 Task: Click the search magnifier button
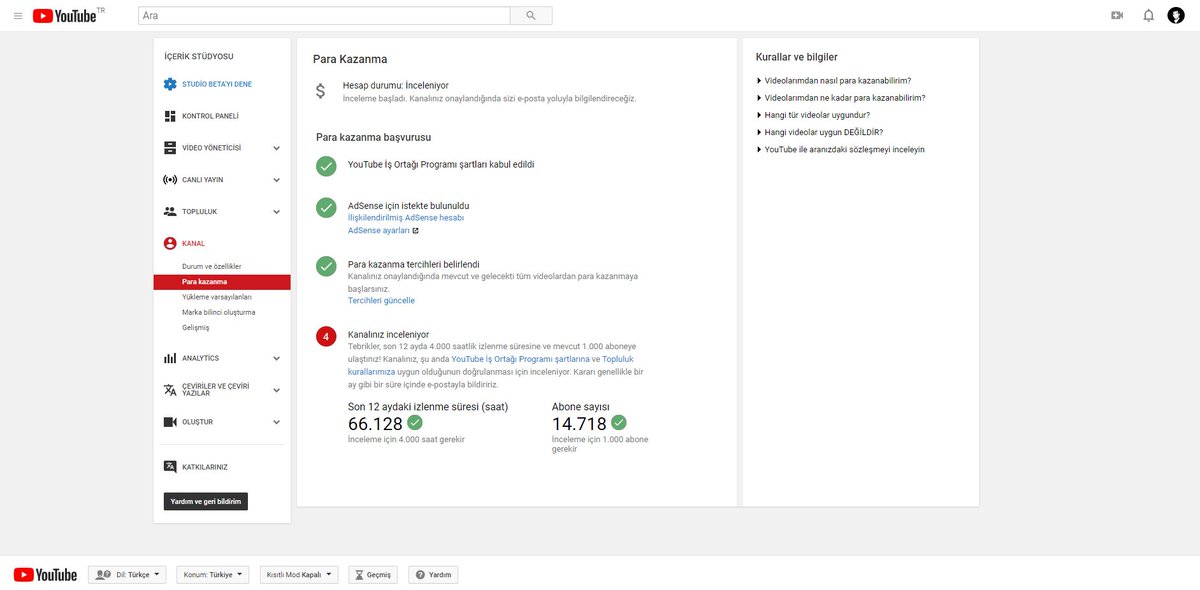coord(530,16)
